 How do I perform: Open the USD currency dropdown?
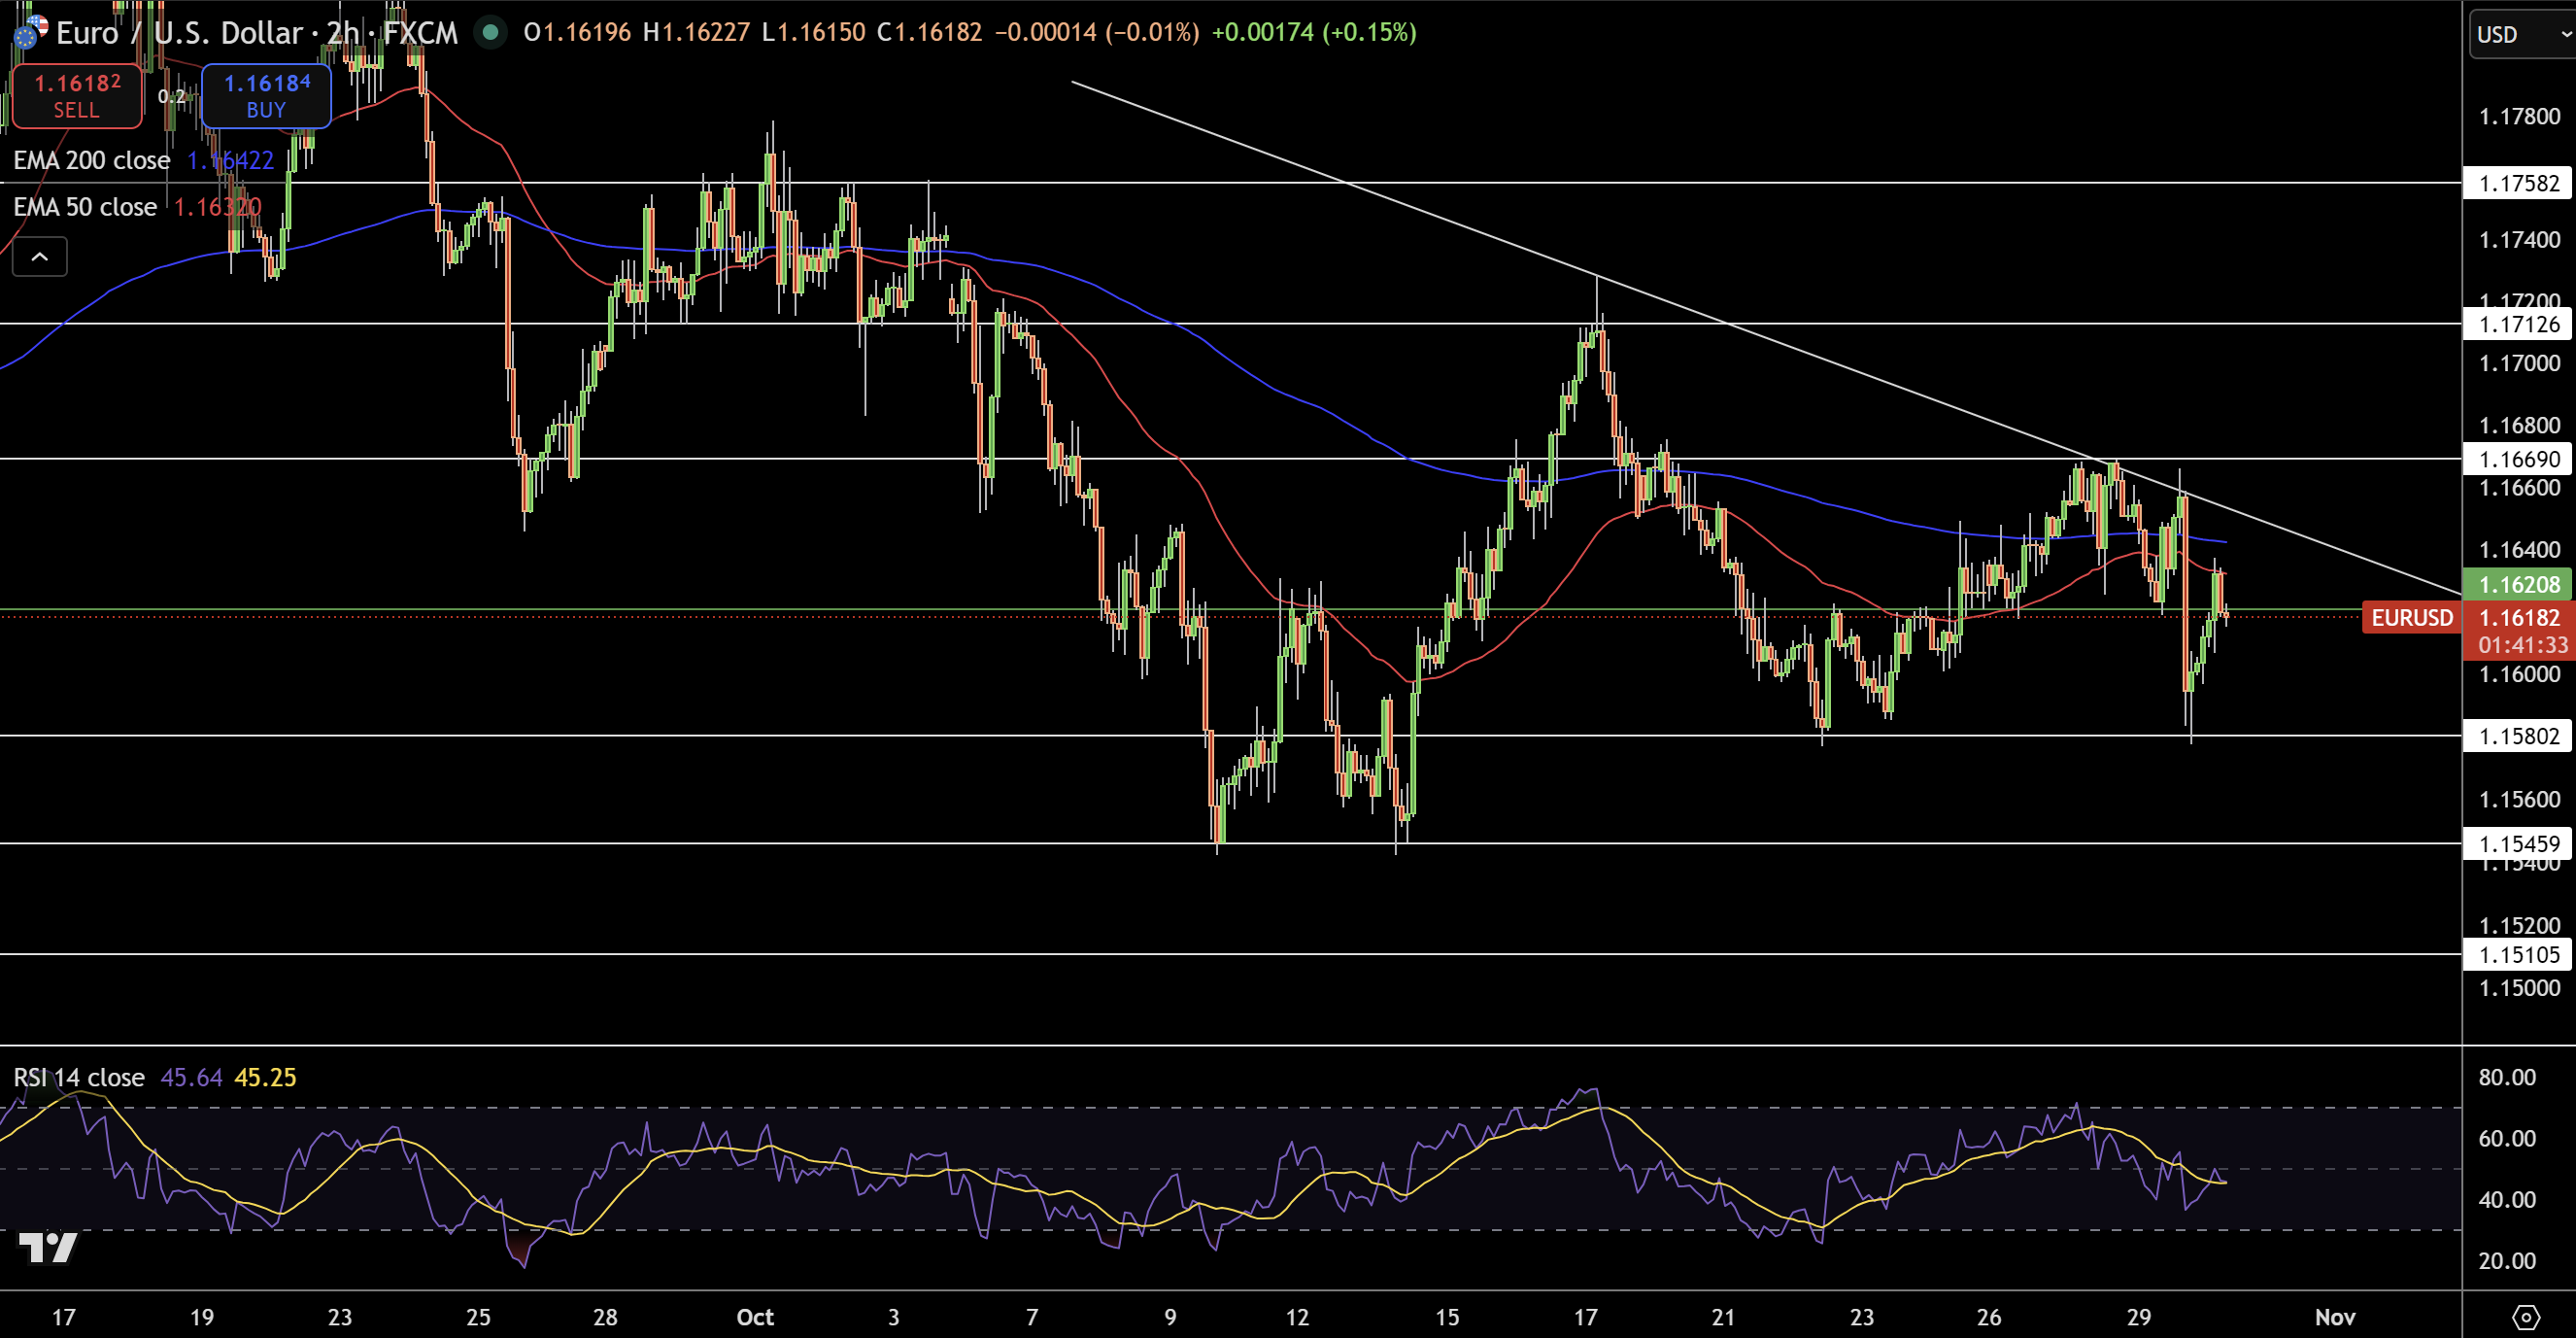click(2516, 33)
